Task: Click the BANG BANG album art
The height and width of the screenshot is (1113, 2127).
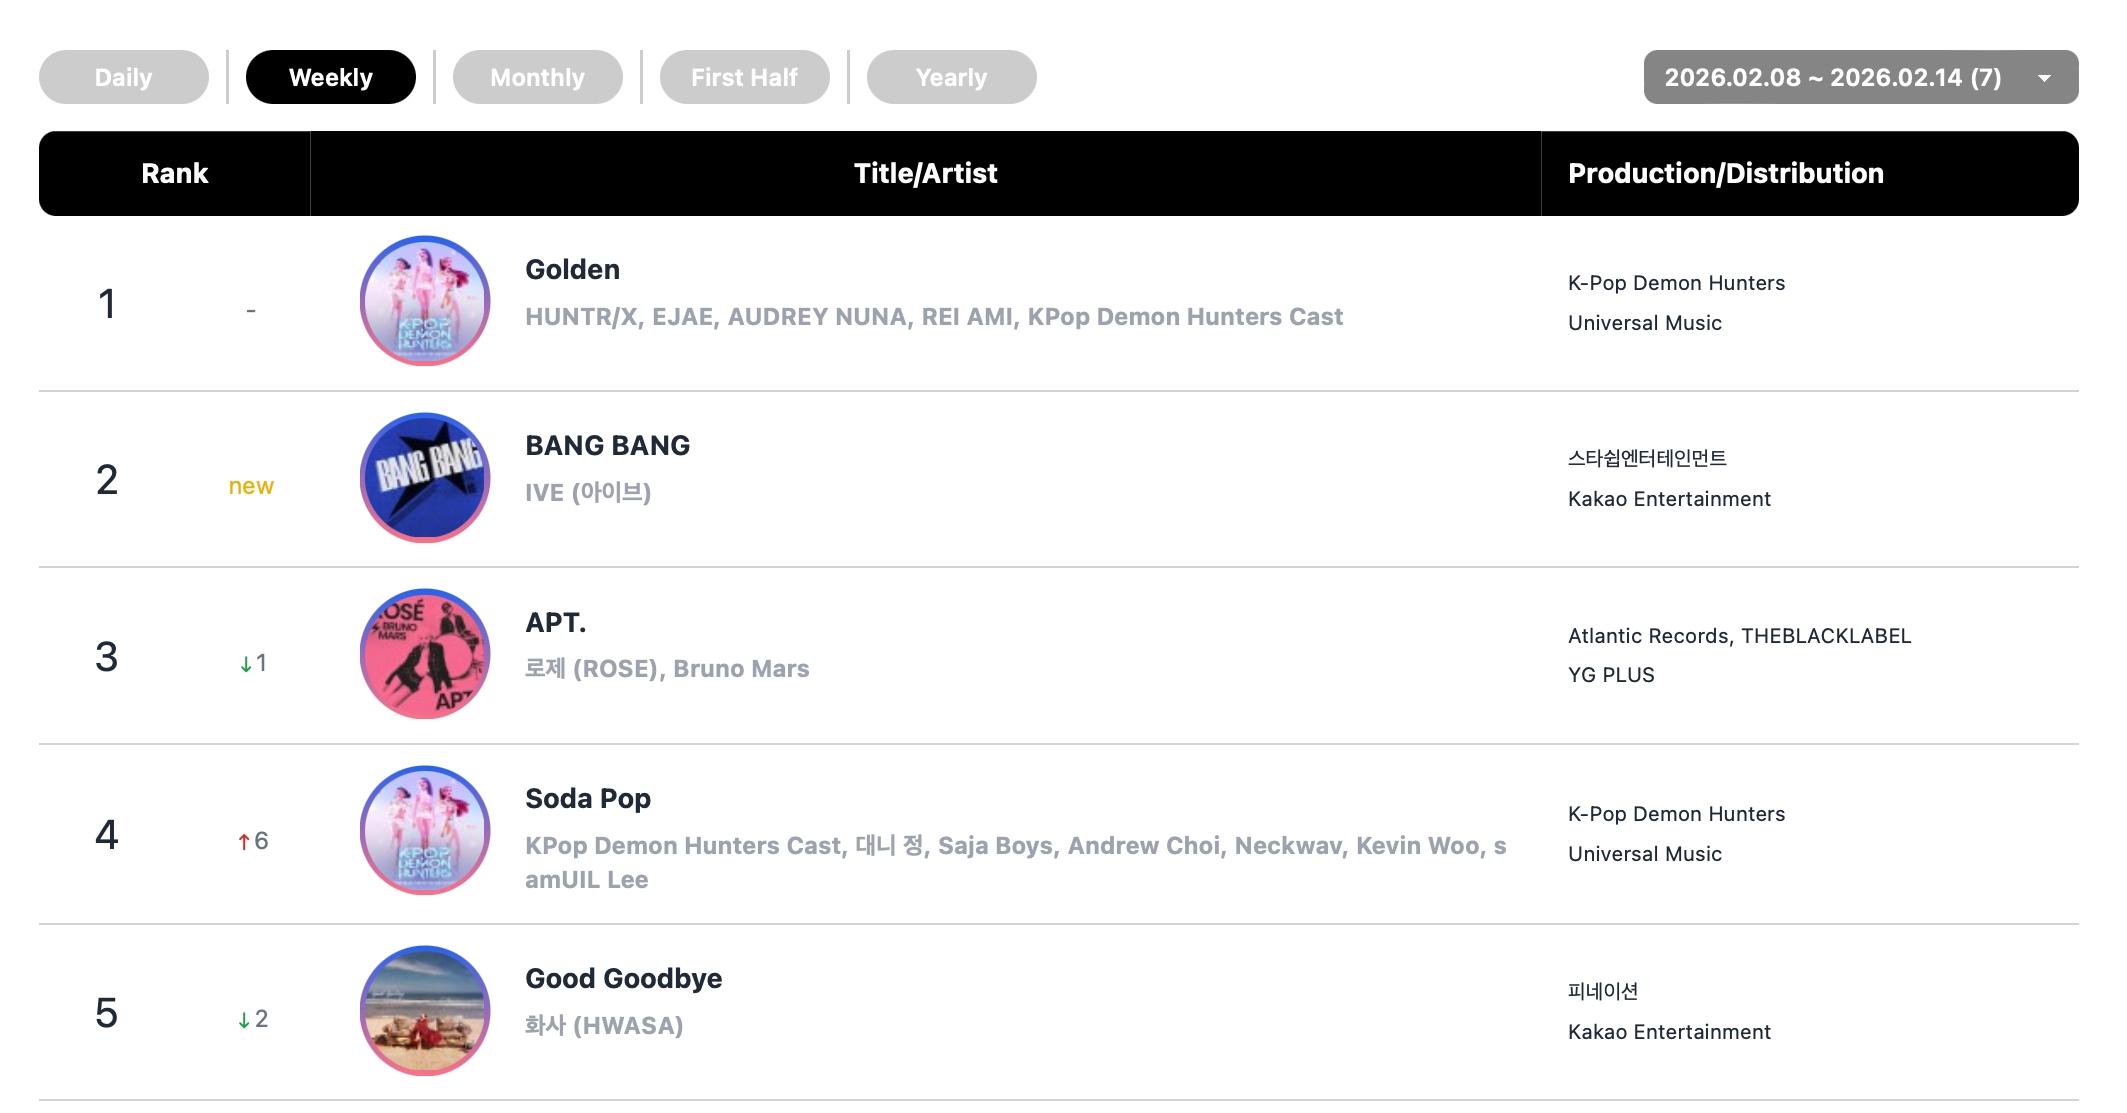Action: [425, 478]
